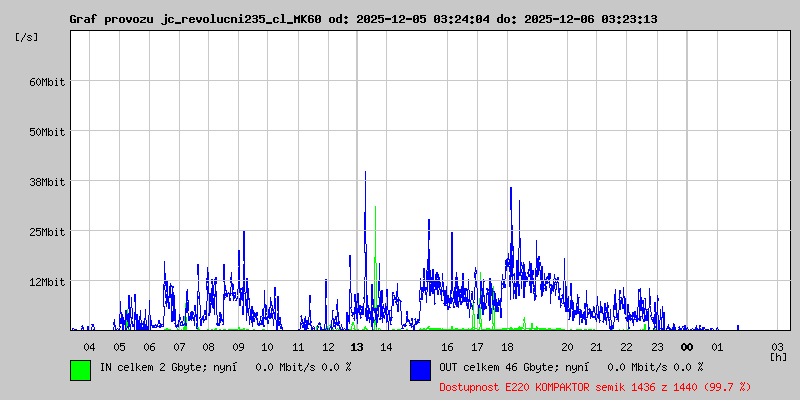The width and height of the screenshot is (800, 400).
Task: Click the [h] hour unit label
Action: click(x=778, y=356)
